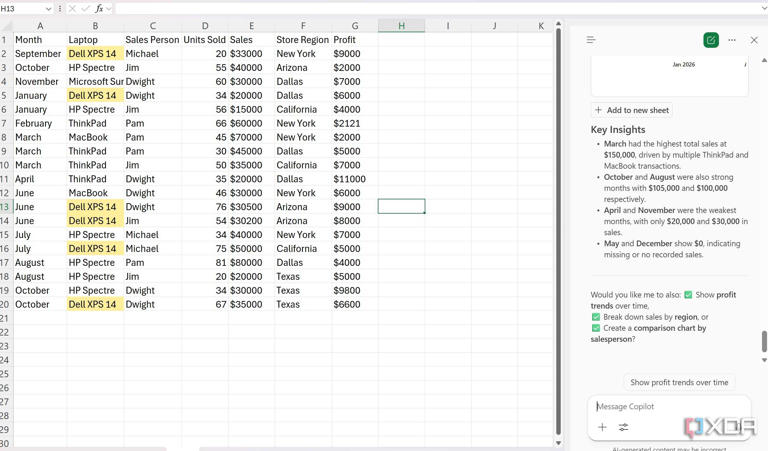Click the 'September' cell in row 2

pyautogui.click(x=40, y=53)
